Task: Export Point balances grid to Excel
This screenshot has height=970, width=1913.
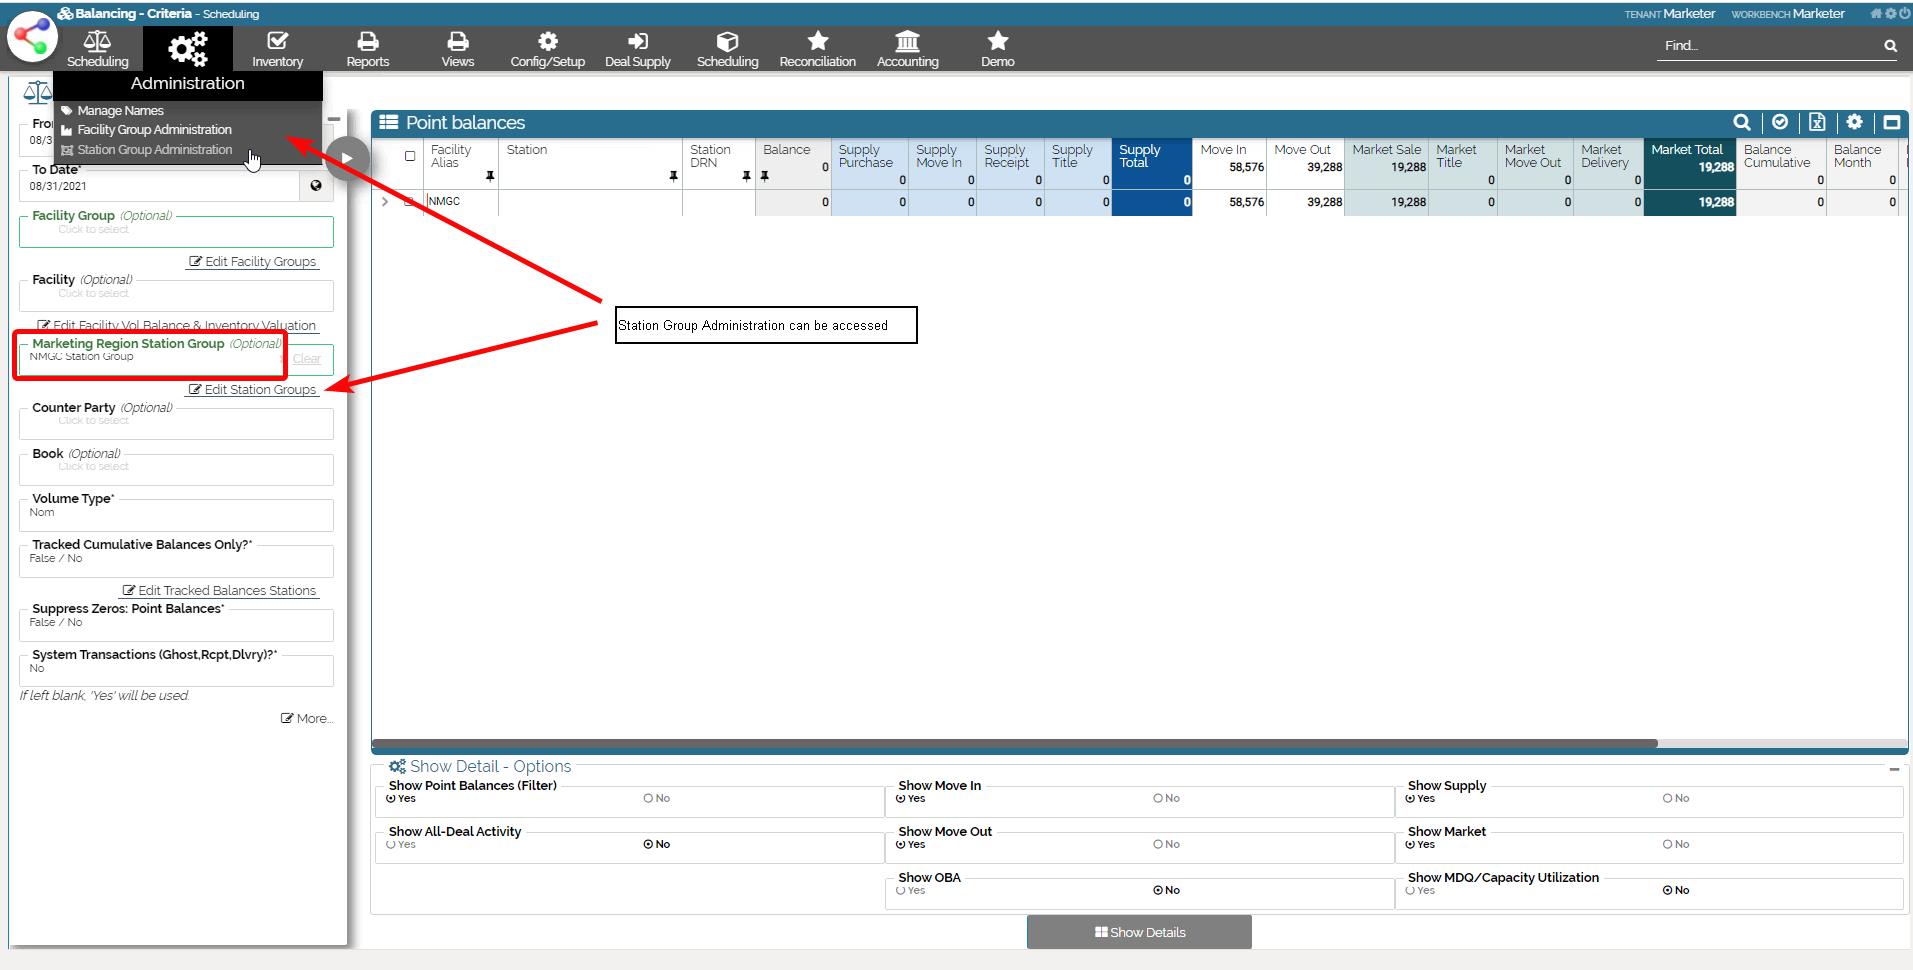Action: coord(1817,122)
